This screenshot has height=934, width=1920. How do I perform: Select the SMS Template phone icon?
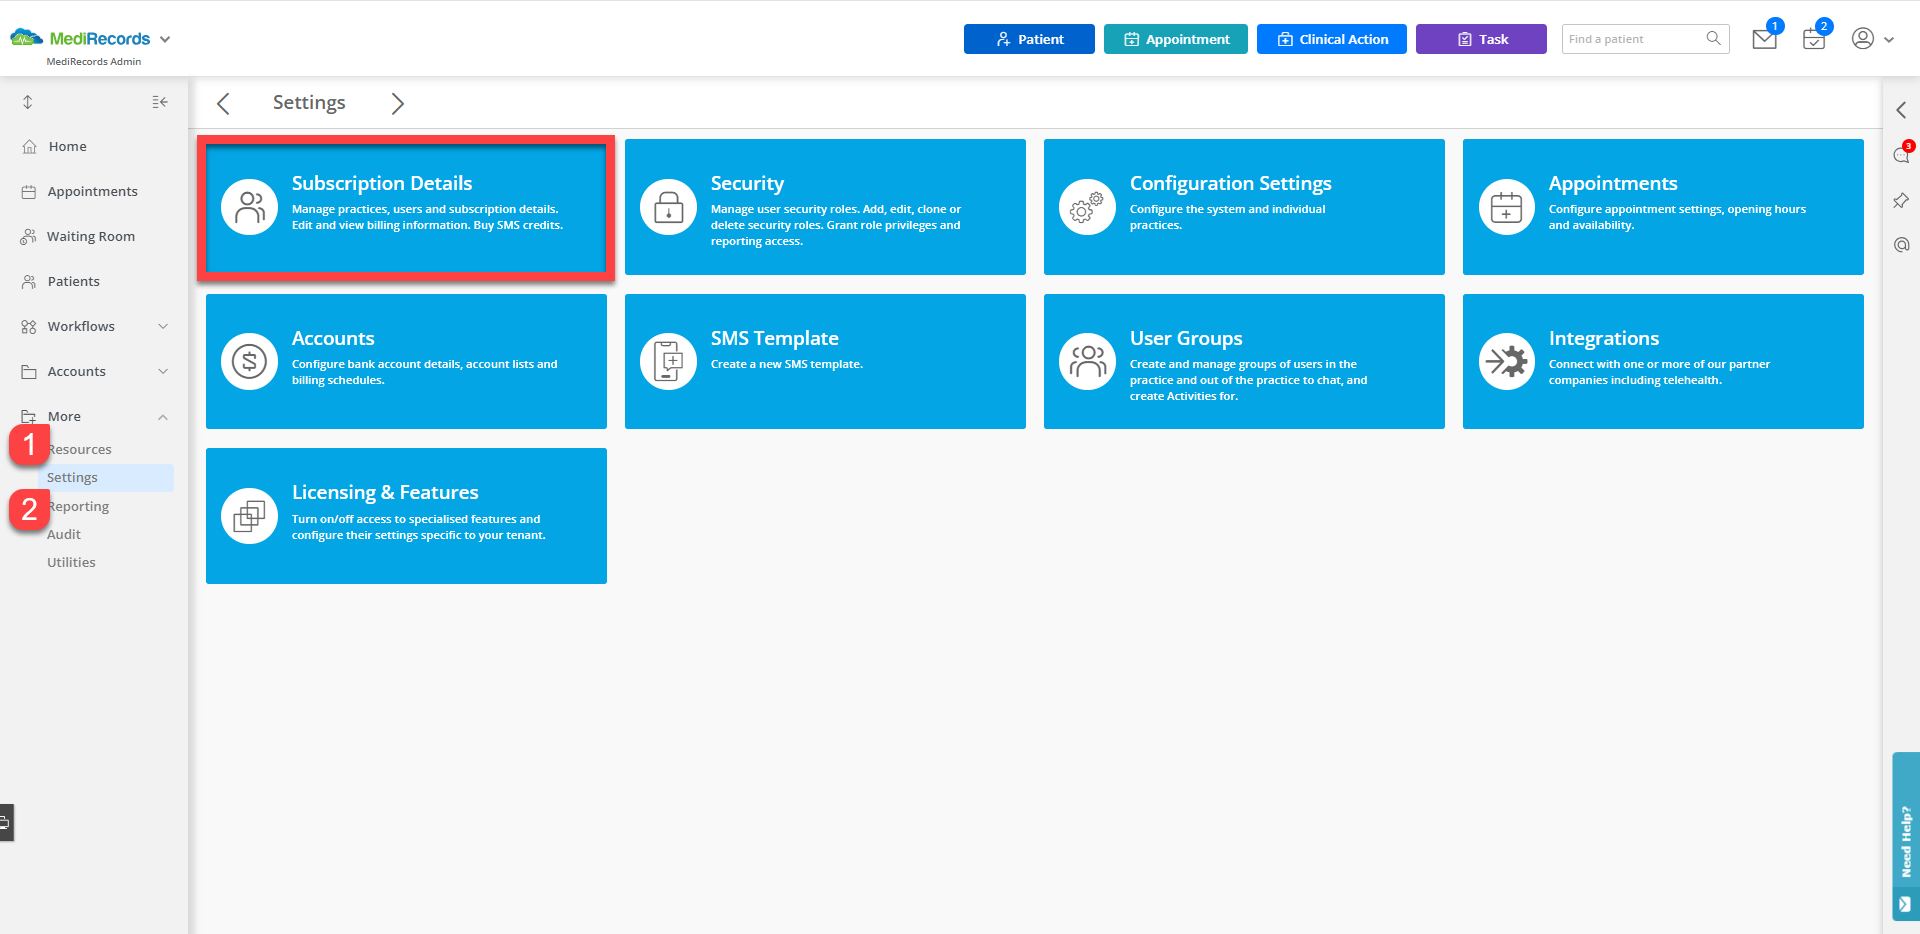(667, 361)
